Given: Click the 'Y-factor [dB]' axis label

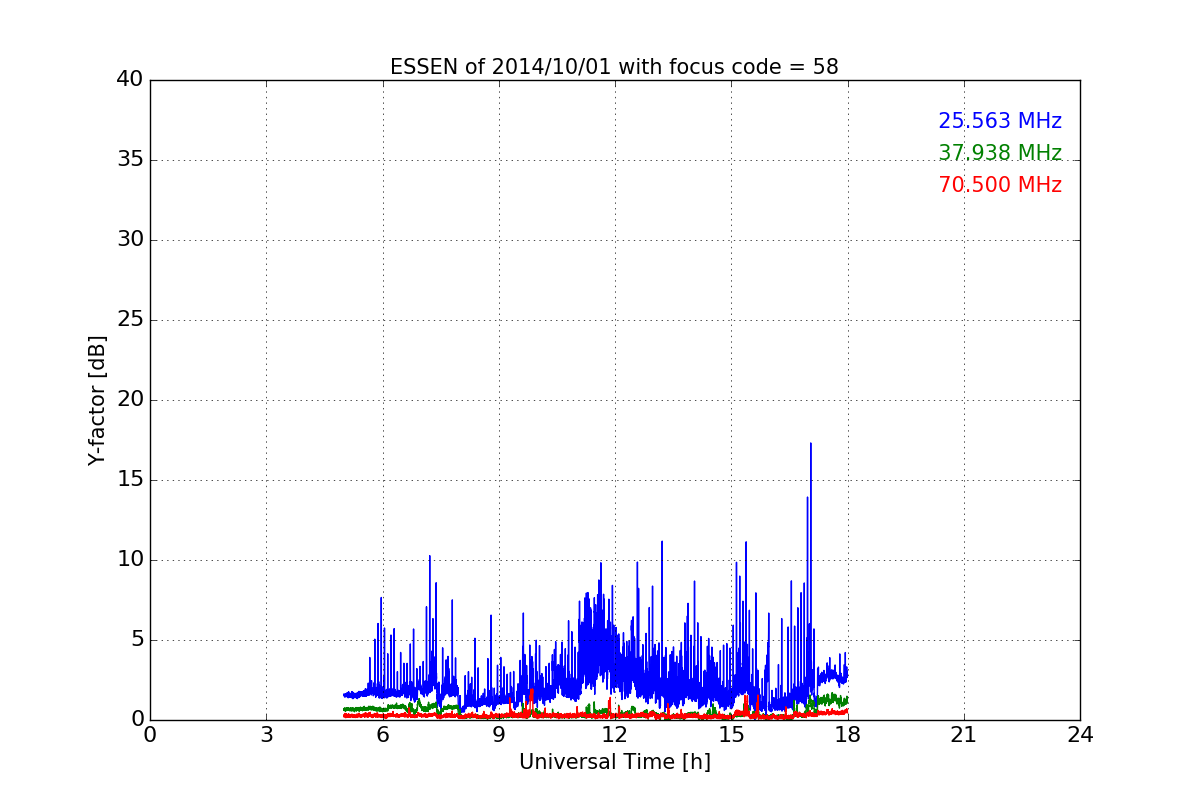Looking at the screenshot, I should click(x=97, y=400).
